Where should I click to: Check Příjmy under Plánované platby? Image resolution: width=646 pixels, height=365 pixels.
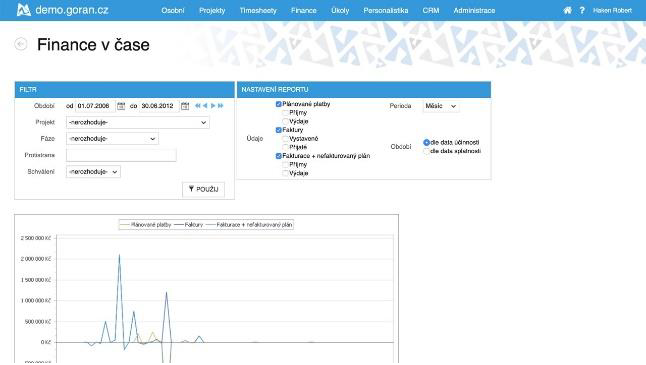coord(285,113)
